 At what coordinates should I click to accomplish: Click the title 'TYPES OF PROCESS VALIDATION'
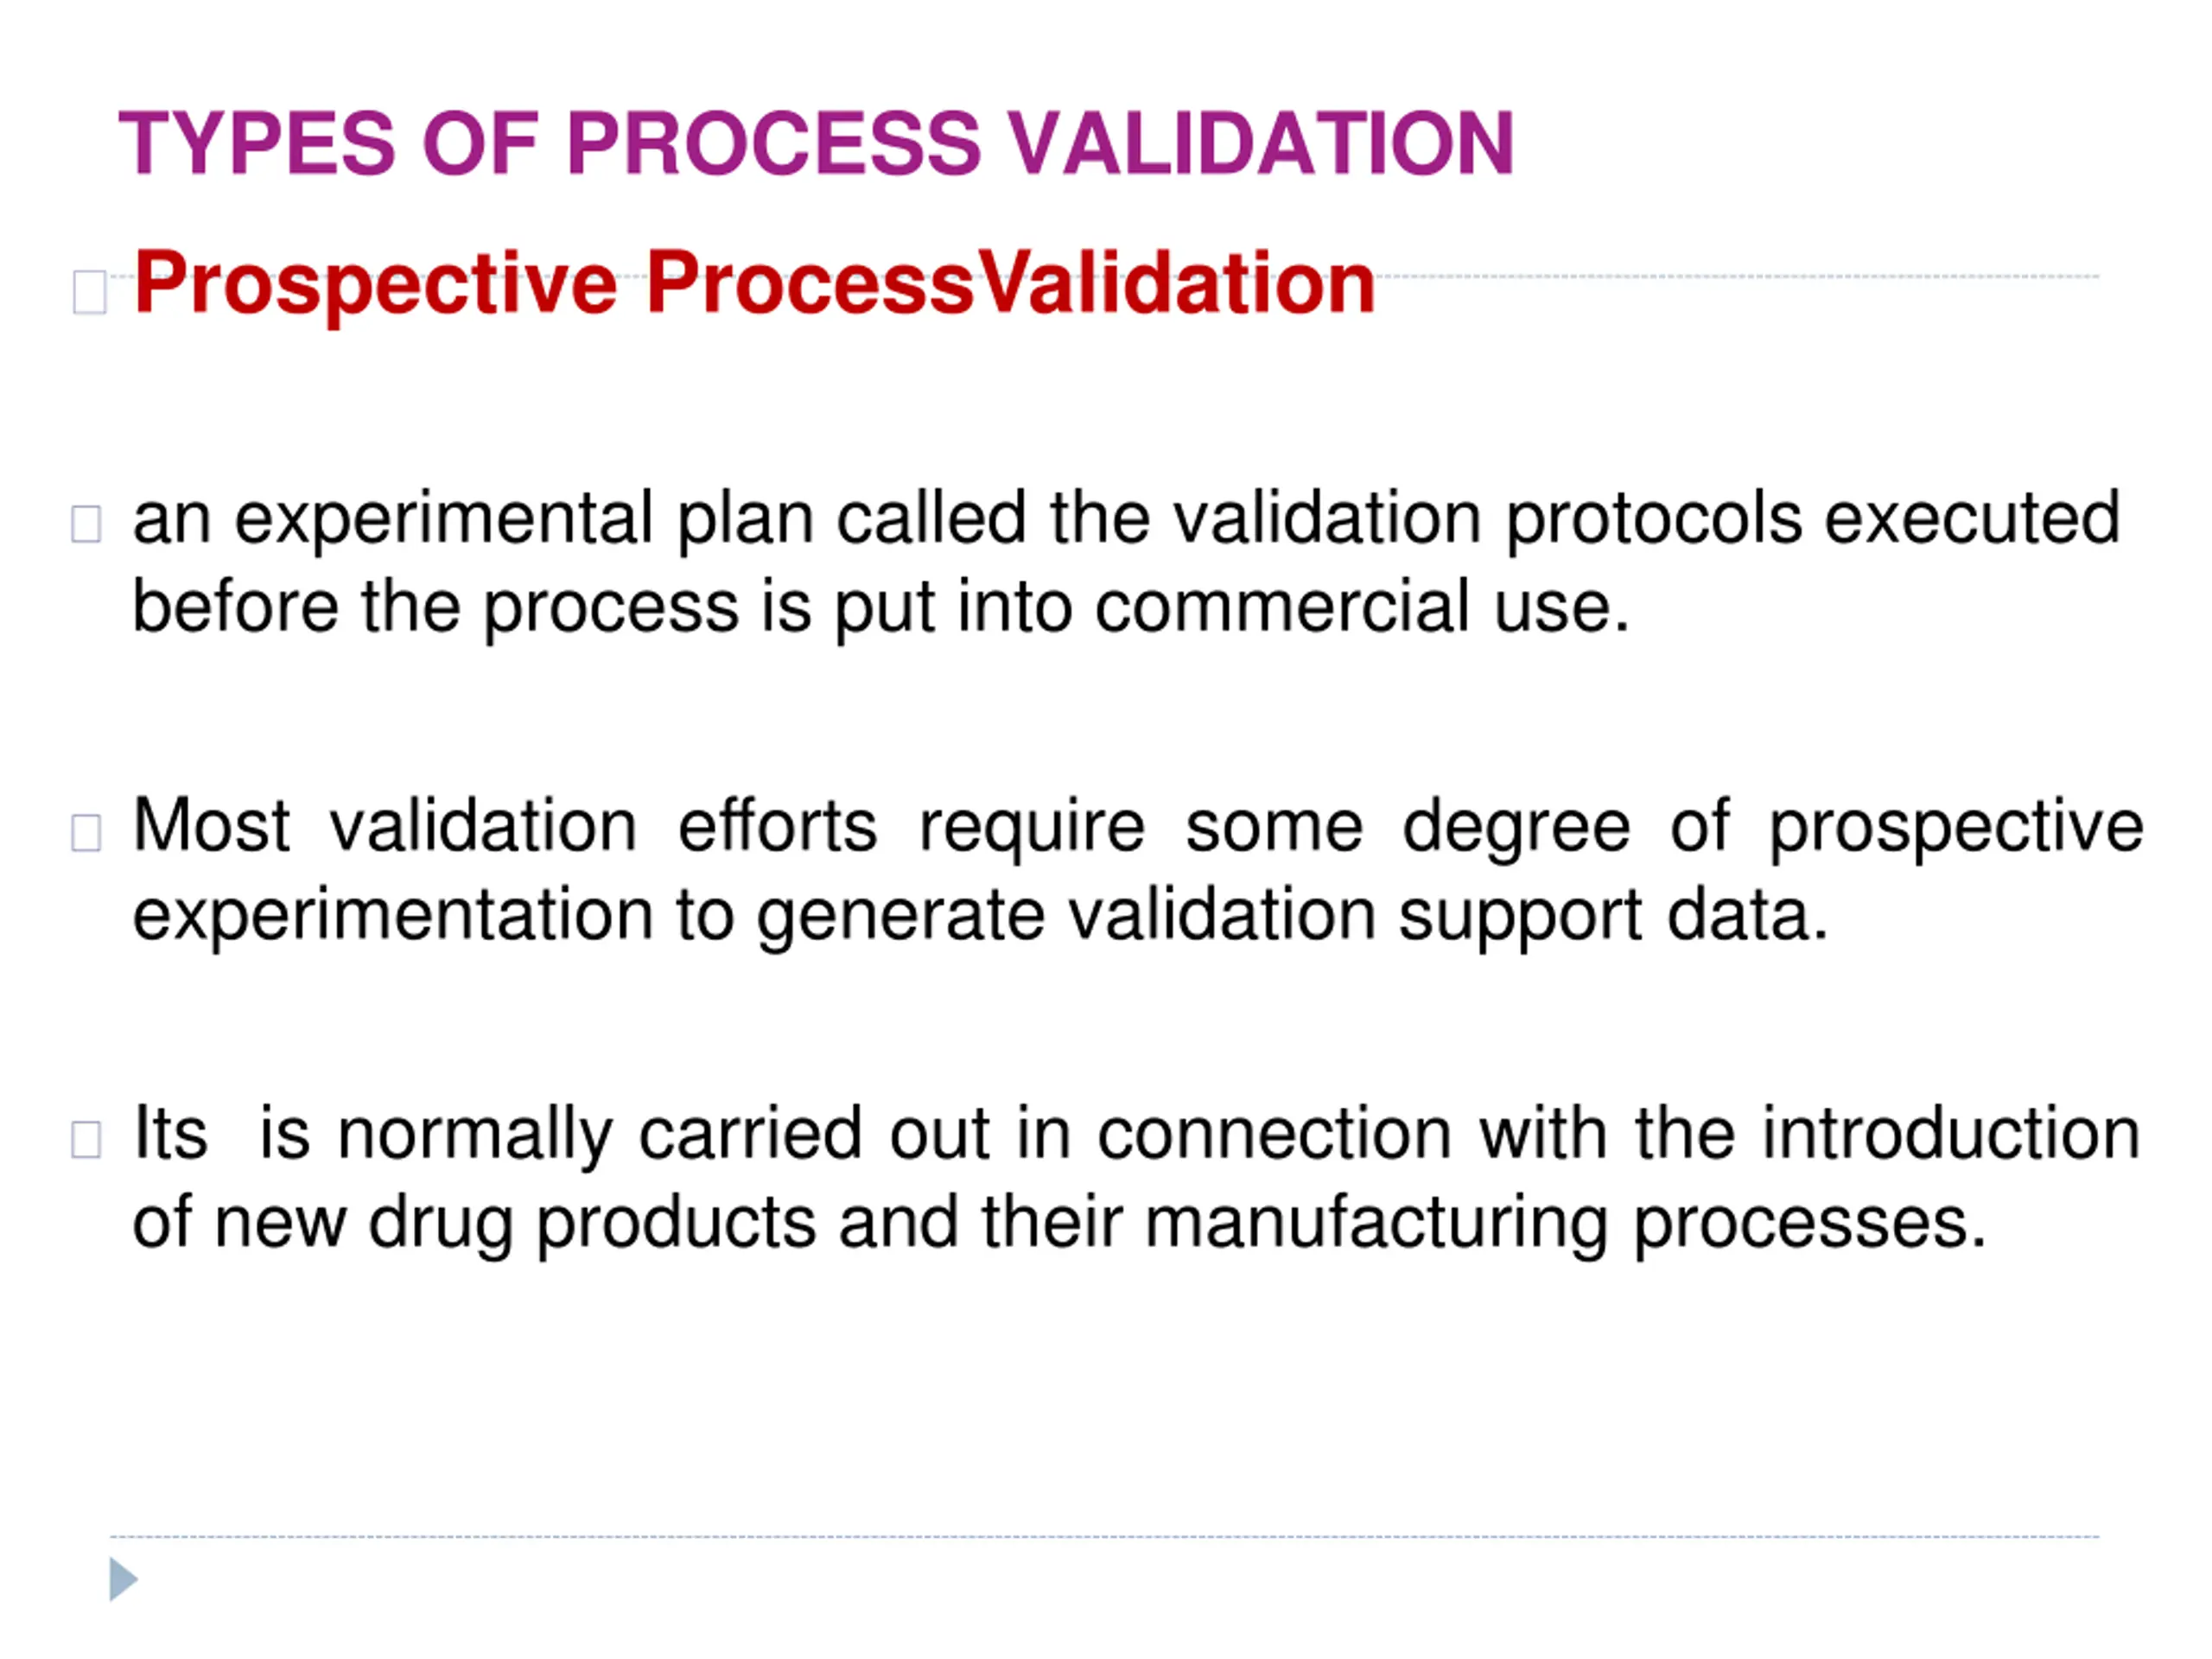(816, 144)
